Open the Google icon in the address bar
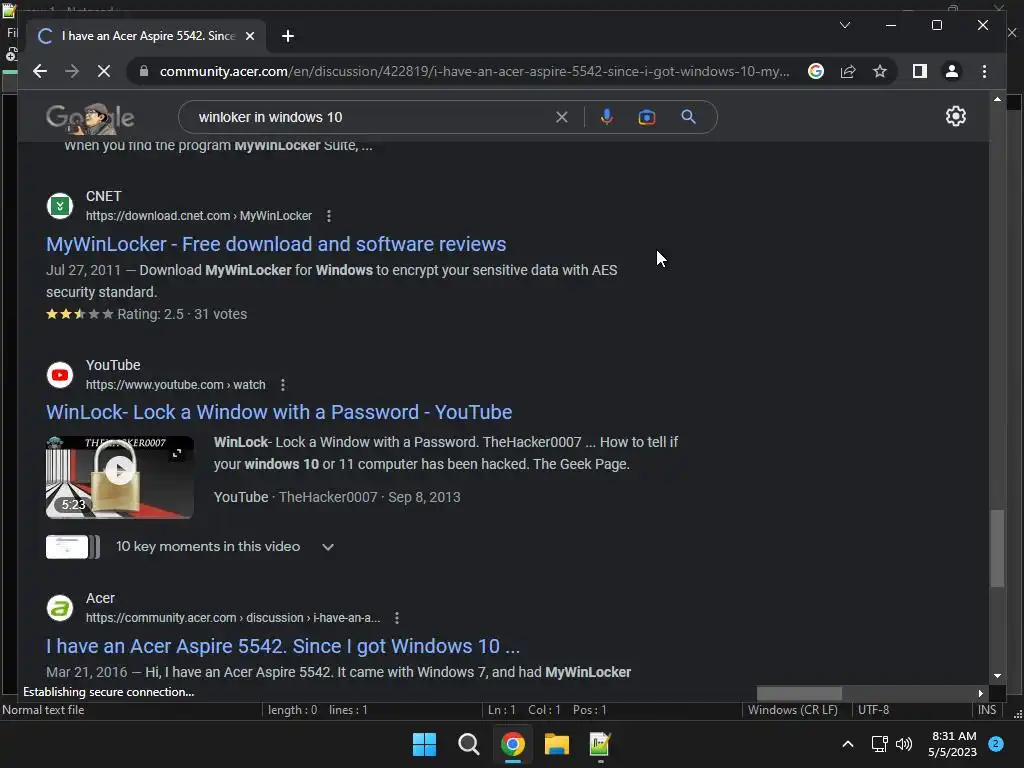 pyautogui.click(x=816, y=71)
